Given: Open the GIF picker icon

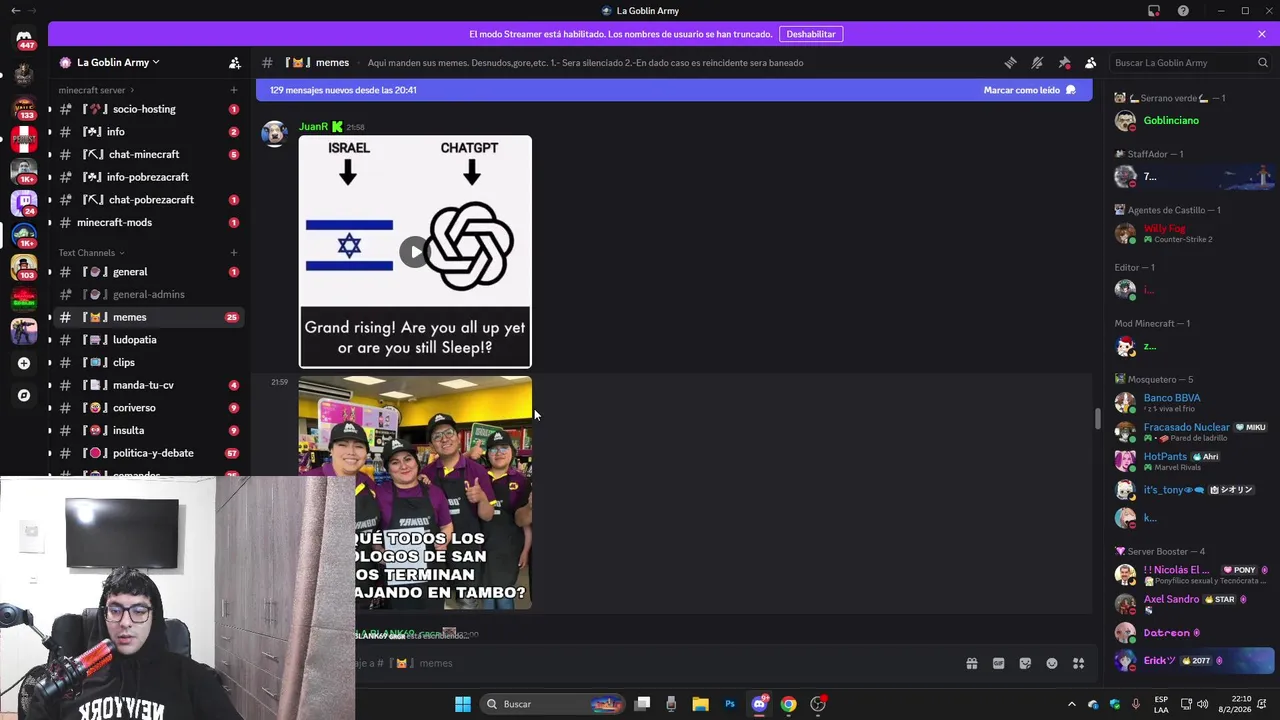Looking at the screenshot, I should coord(998,663).
